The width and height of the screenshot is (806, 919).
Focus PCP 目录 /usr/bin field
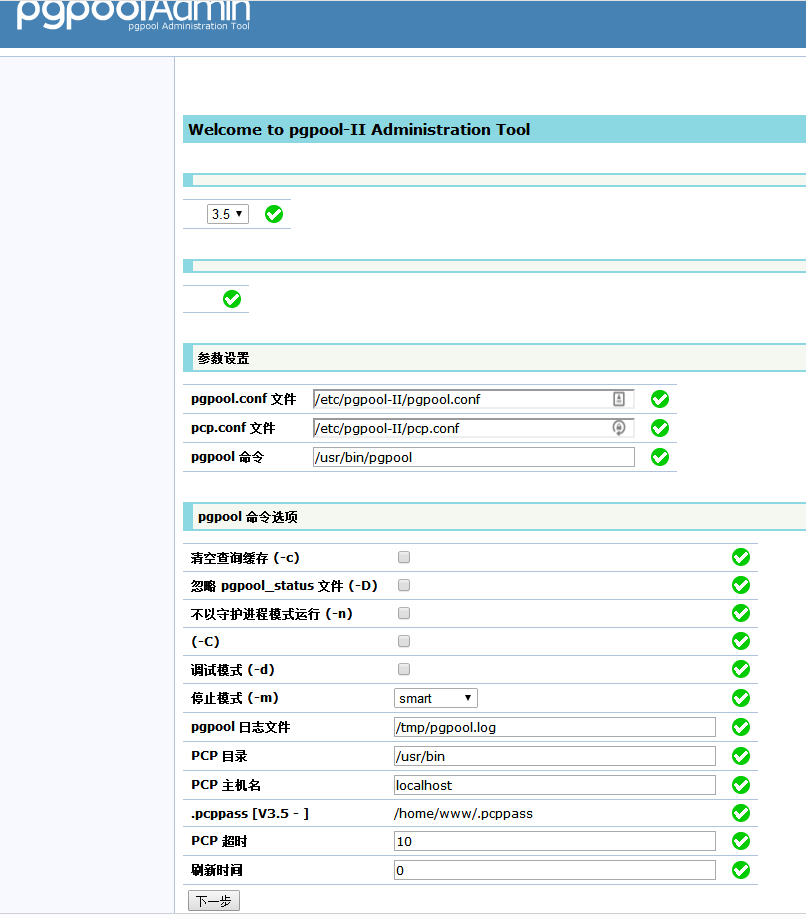[x=555, y=756]
